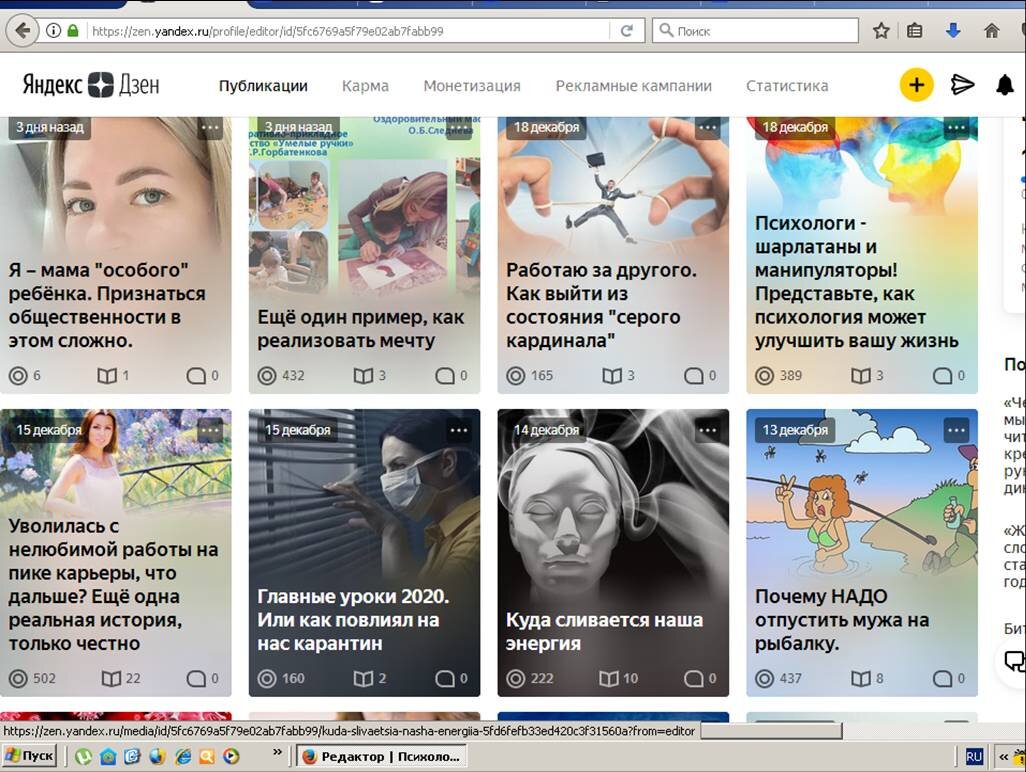1026x772 pixels.
Task: Launch media player from quick launch
Action: pos(231,756)
